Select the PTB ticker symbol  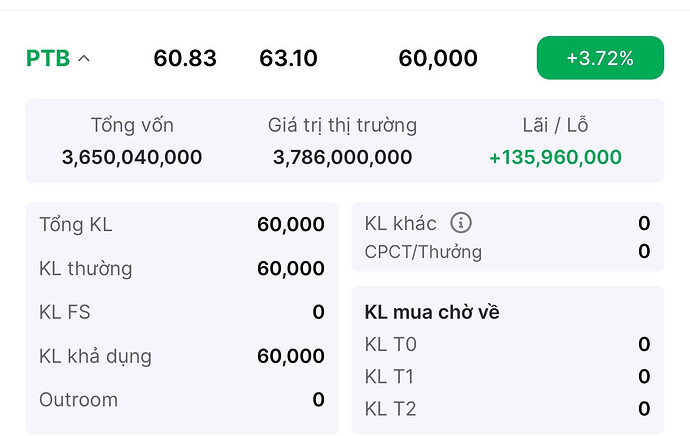click(x=48, y=59)
